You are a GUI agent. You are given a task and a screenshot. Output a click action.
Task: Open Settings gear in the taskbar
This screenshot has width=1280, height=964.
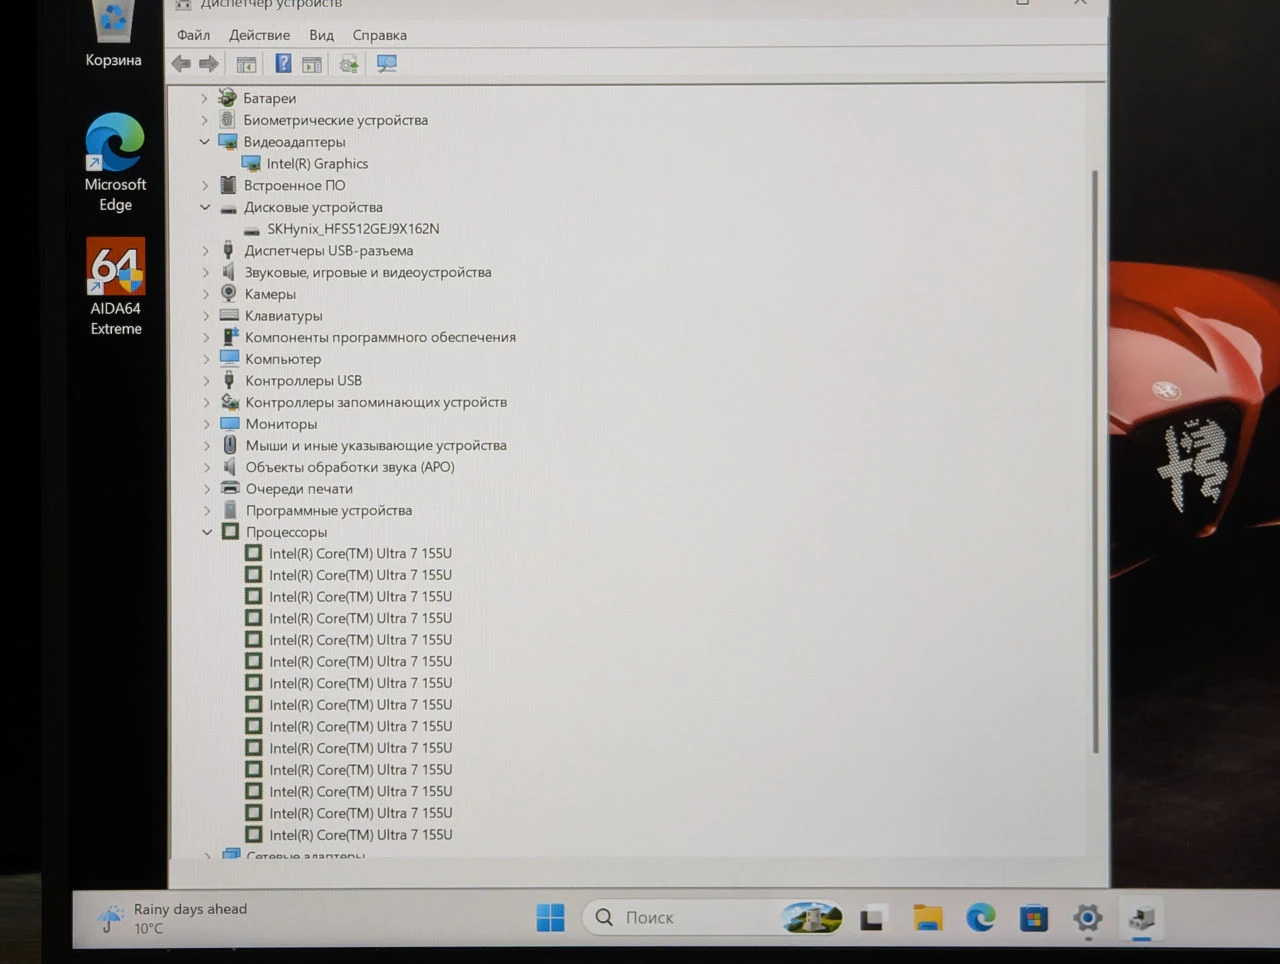1087,917
